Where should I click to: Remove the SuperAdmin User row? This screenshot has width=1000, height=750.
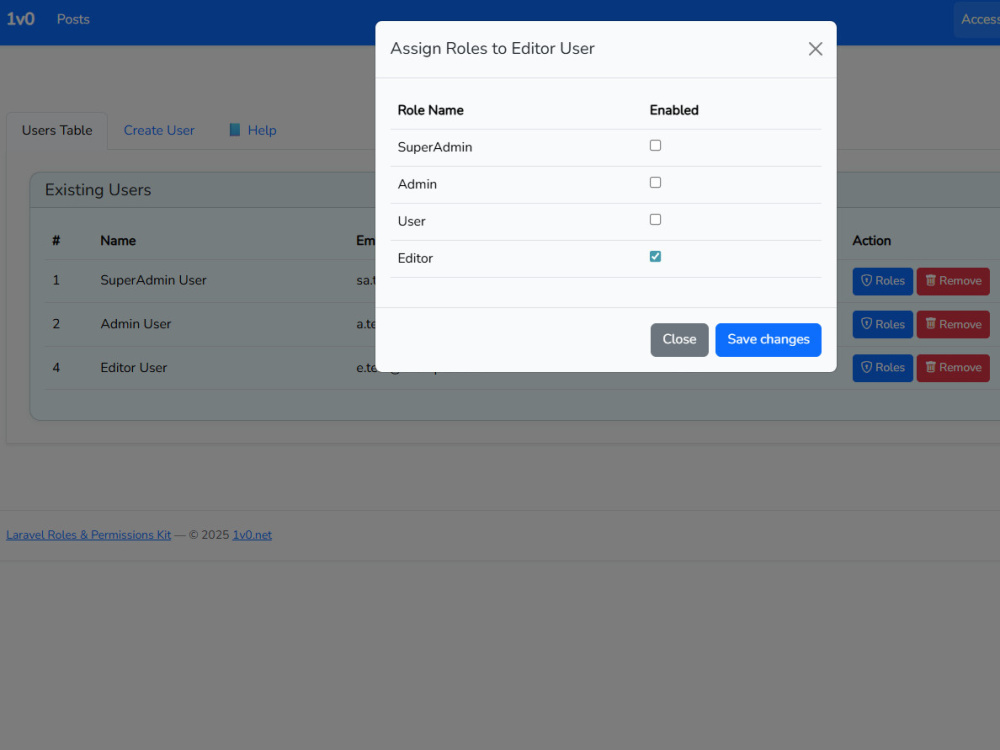click(x=953, y=281)
